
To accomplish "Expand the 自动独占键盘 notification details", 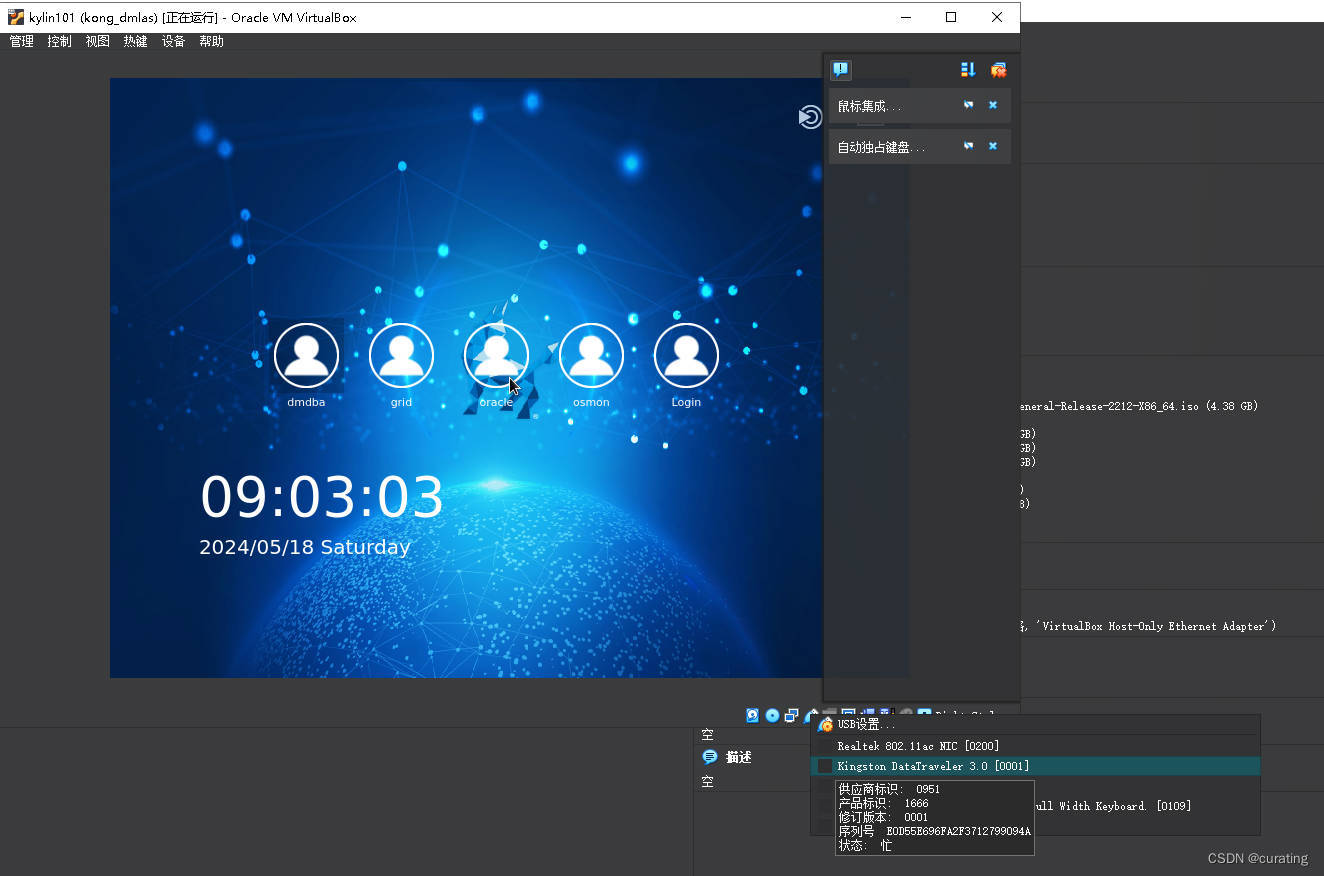I will pos(968,146).
